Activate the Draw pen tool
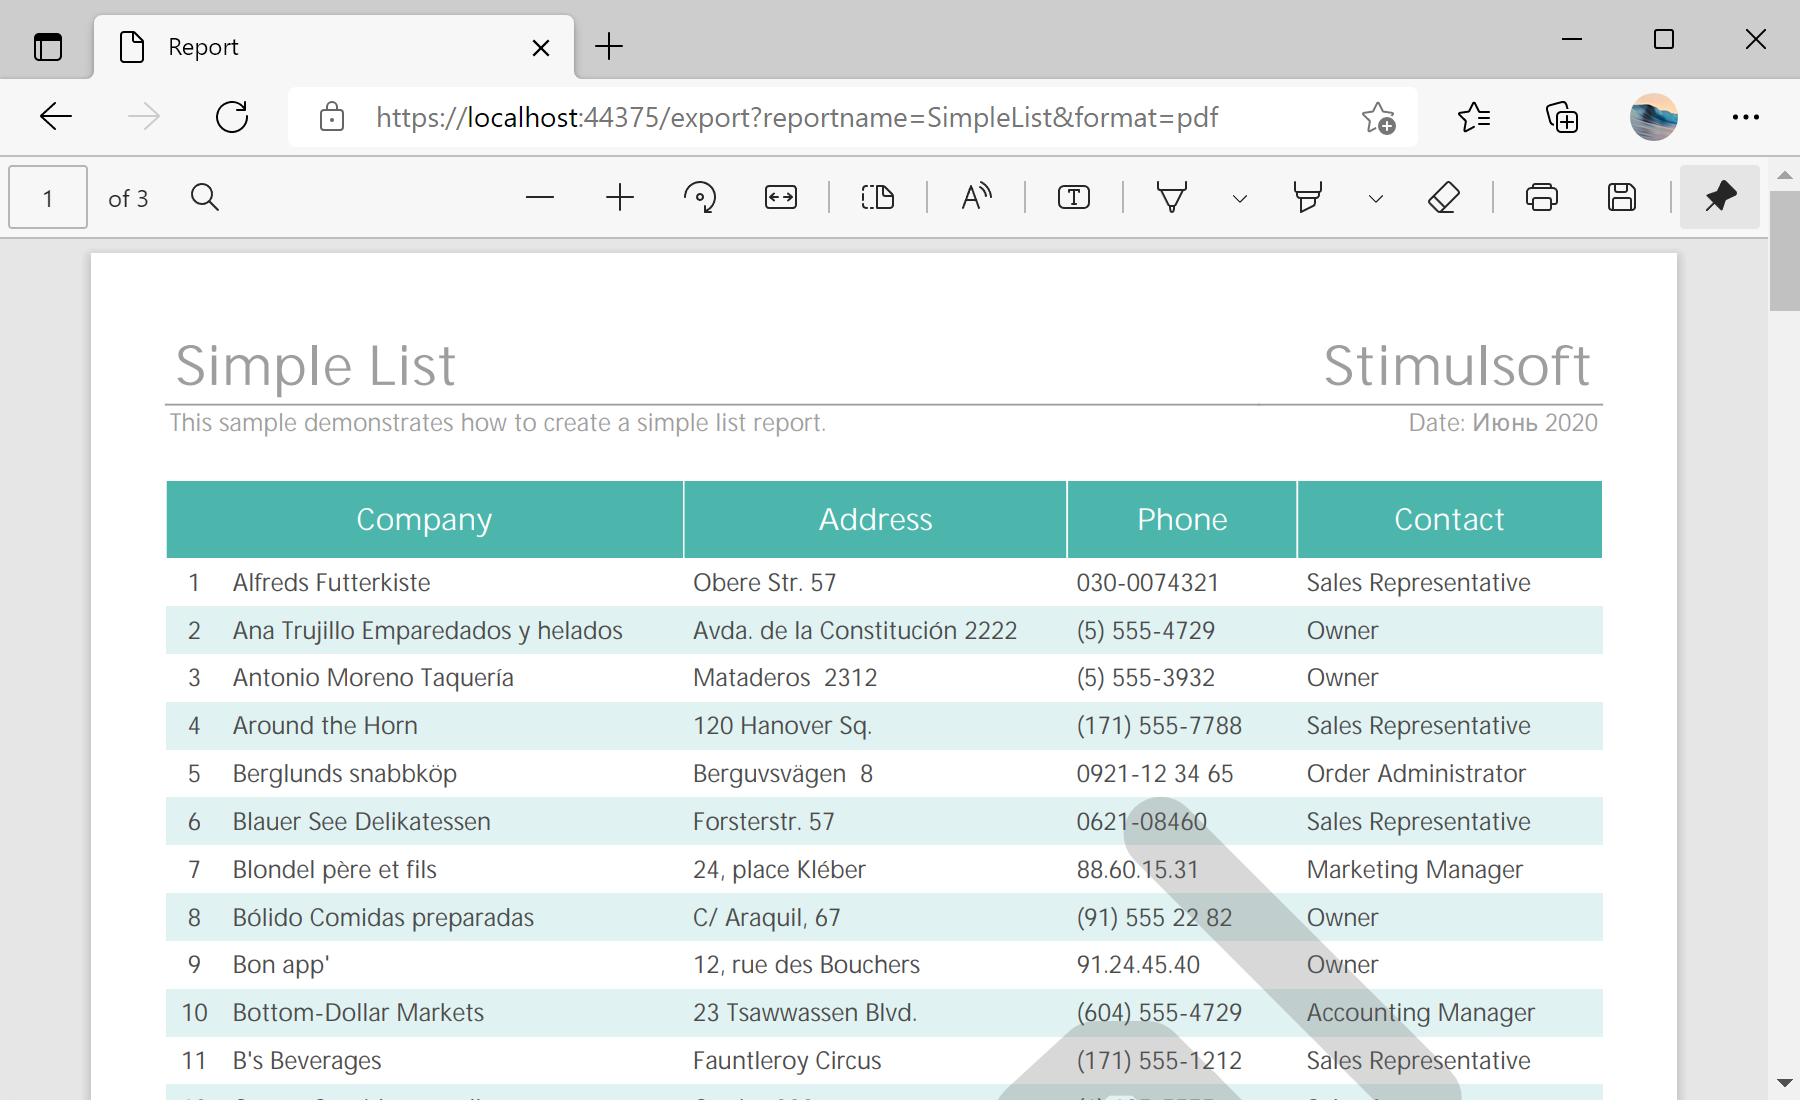The height and width of the screenshot is (1100, 1800). pyautogui.click(x=1171, y=197)
